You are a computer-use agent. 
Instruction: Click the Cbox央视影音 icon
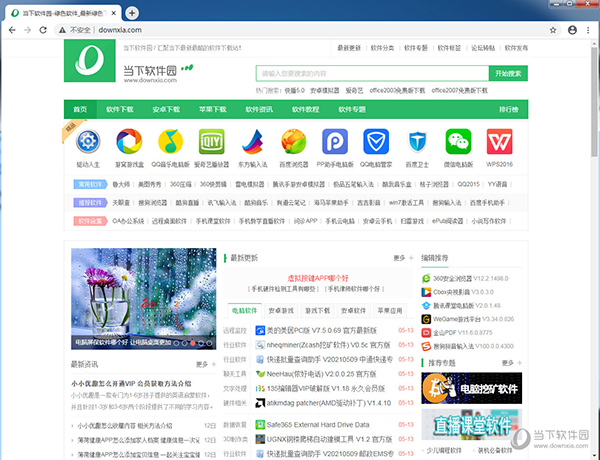point(426,292)
